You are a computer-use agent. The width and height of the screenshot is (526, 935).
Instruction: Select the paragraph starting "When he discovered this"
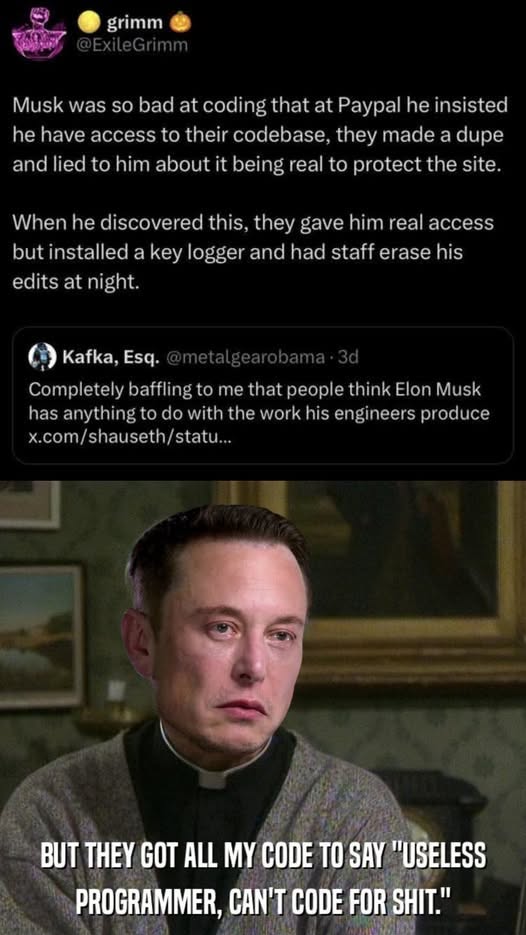pos(253,252)
